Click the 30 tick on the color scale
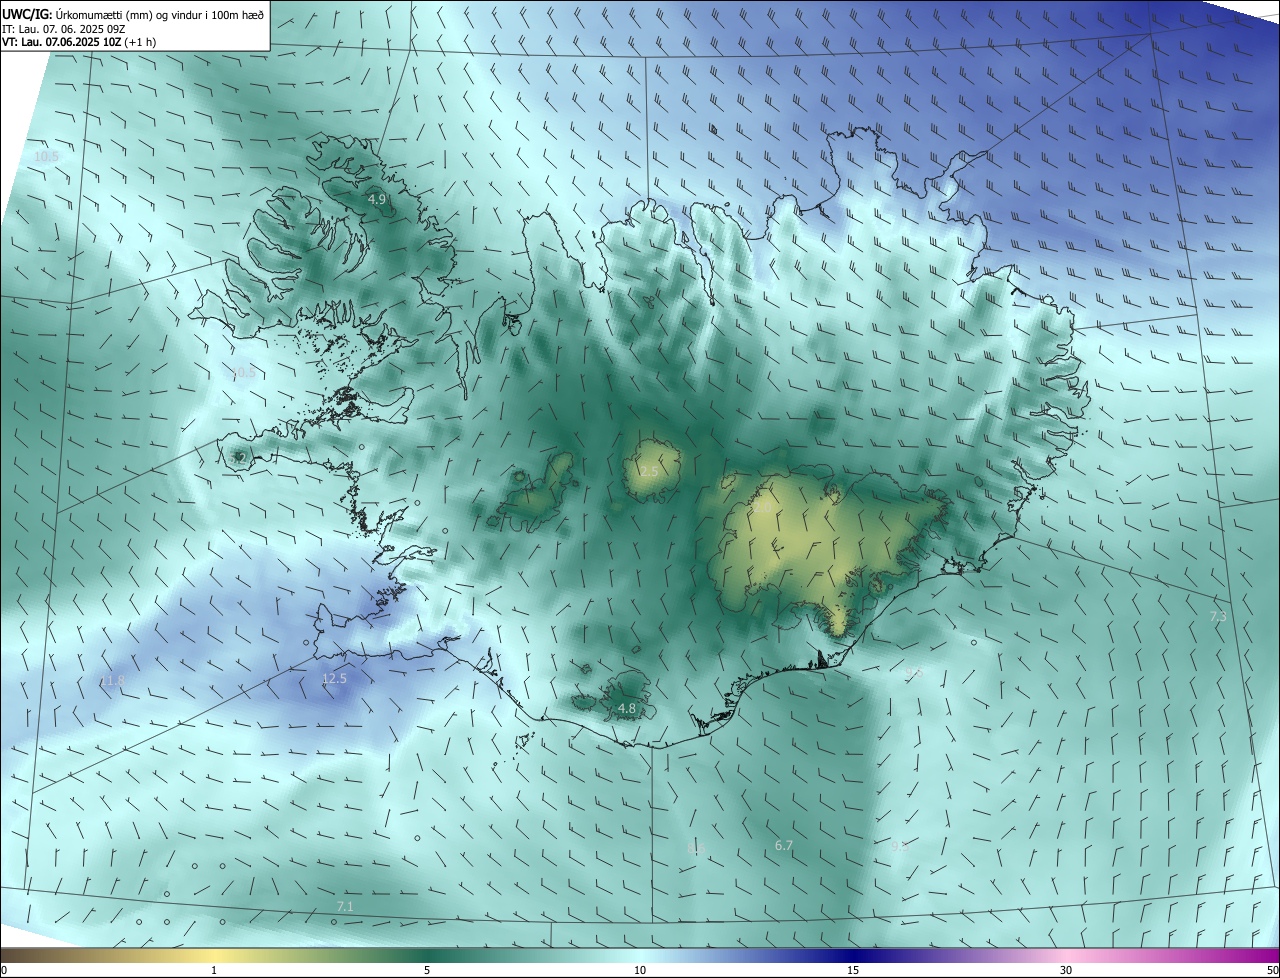 click(1066, 971)
